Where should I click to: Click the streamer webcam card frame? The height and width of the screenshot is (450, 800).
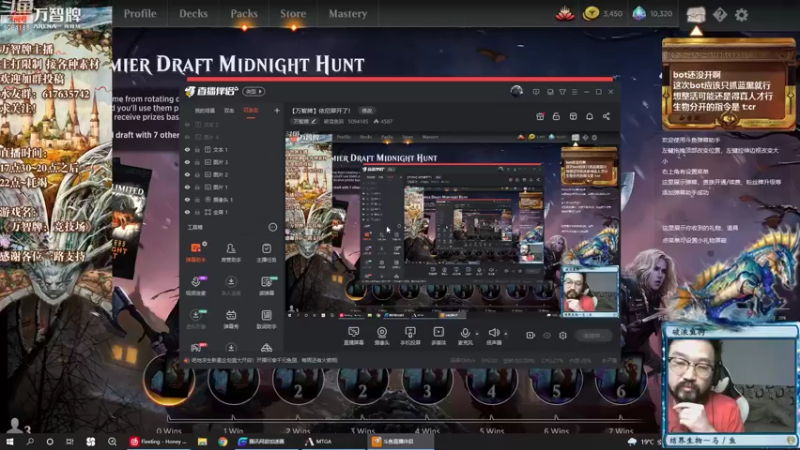(731, 384)
